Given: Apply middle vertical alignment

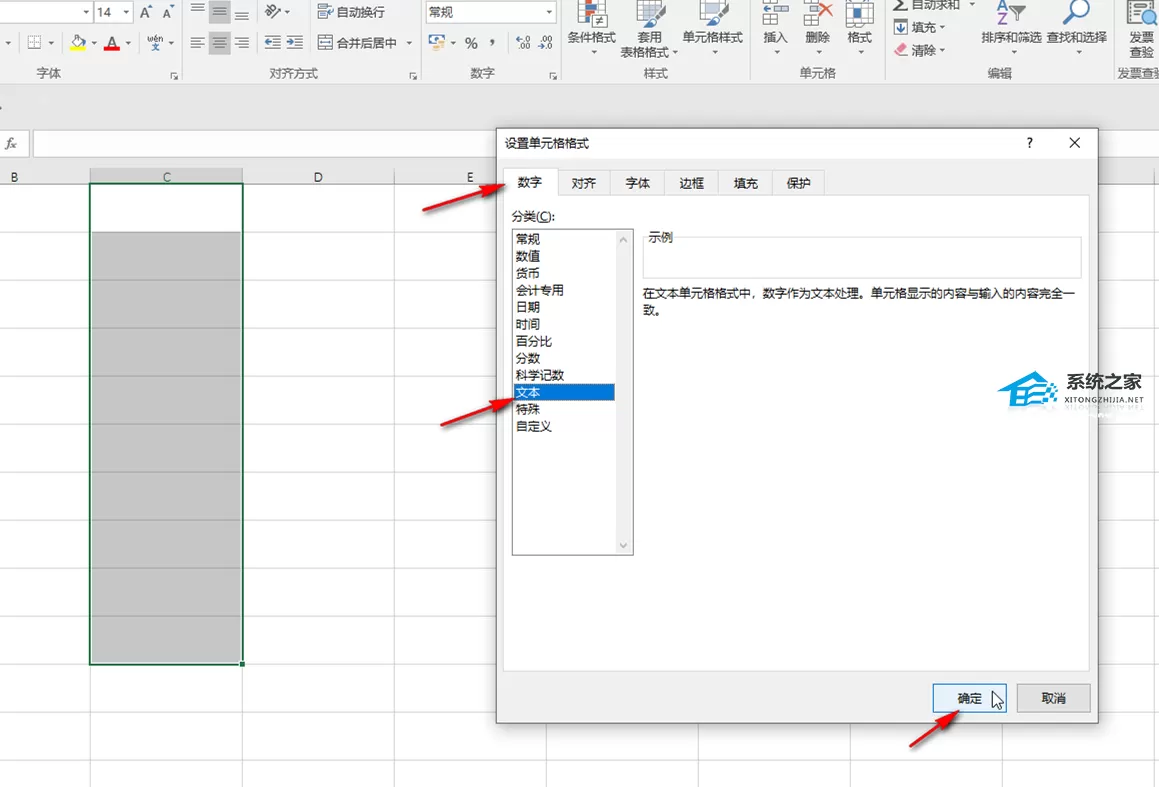Looking at the screenshot, I should (x=220, y=12).
